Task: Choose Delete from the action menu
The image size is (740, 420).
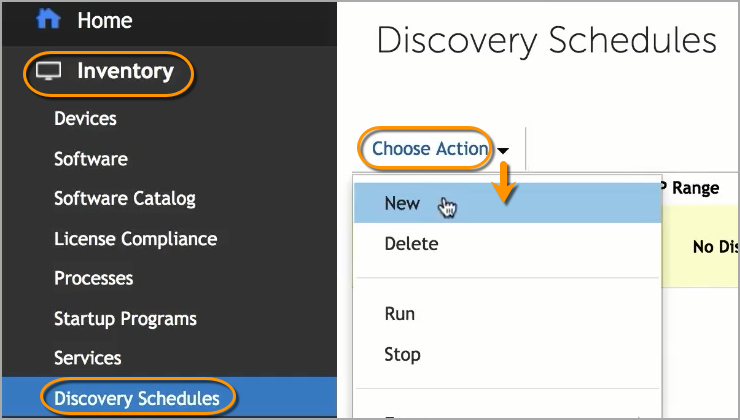Action: pyautogui.click(x=411, y=243)
